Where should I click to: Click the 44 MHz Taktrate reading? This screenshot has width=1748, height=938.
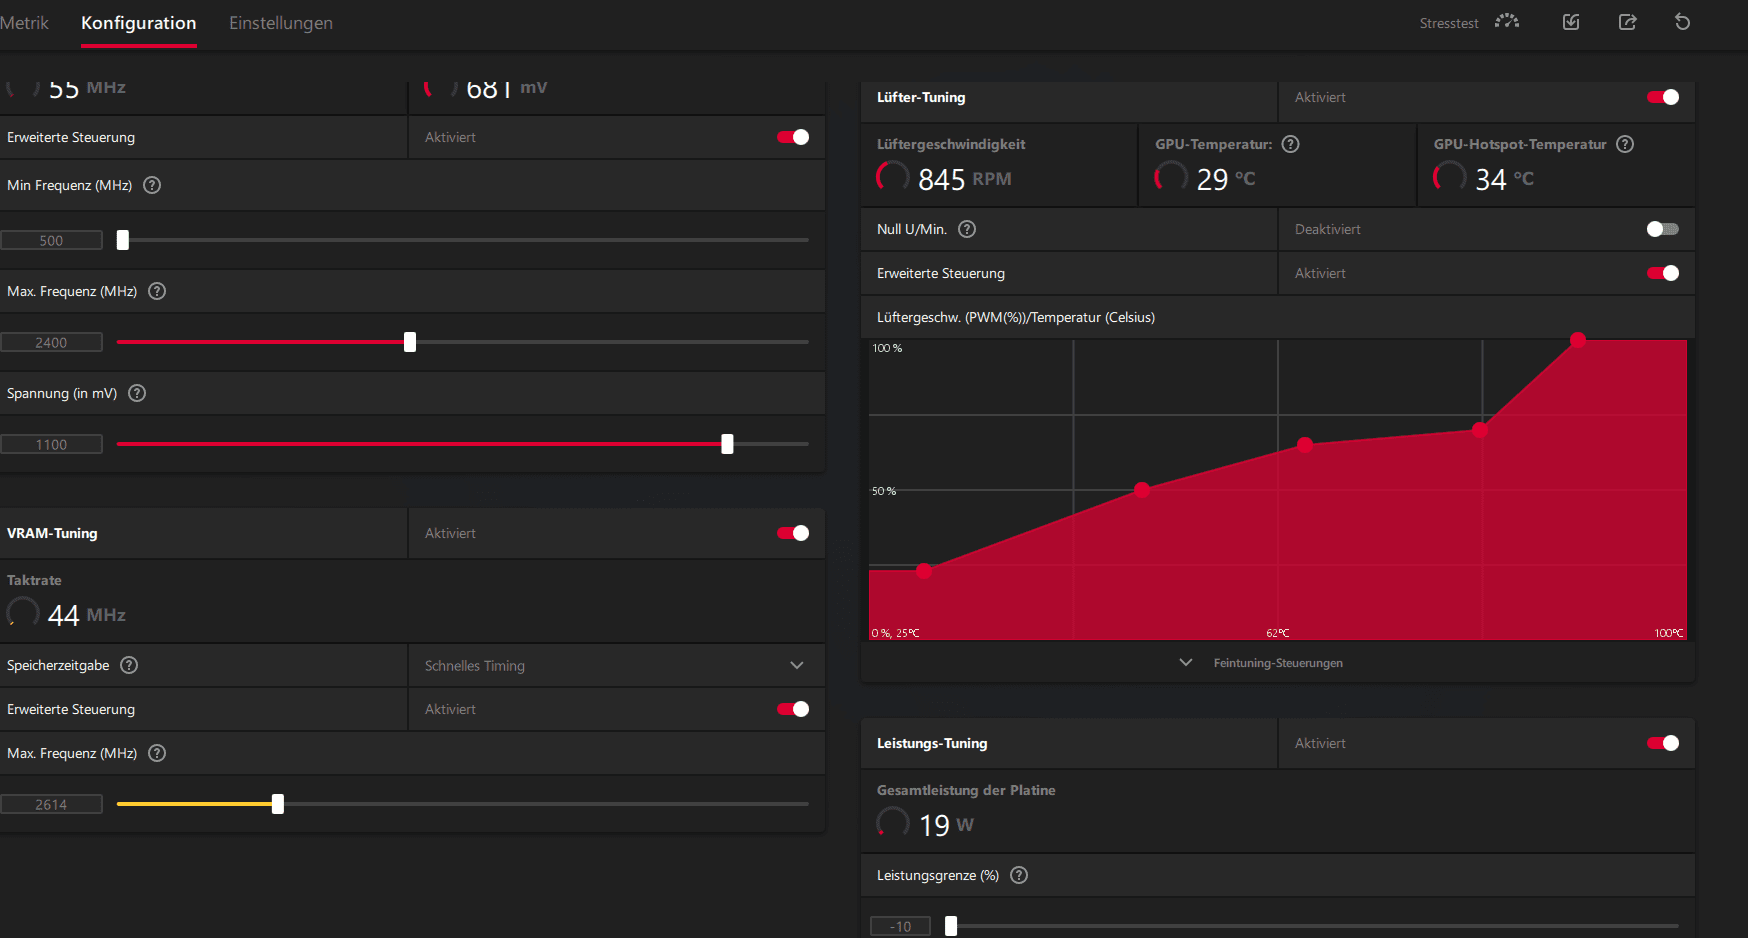tap(87, 615)
